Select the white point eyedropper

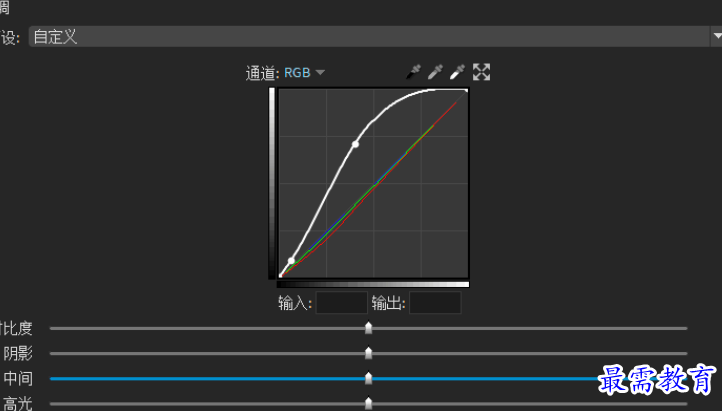(x=457, y=72)
